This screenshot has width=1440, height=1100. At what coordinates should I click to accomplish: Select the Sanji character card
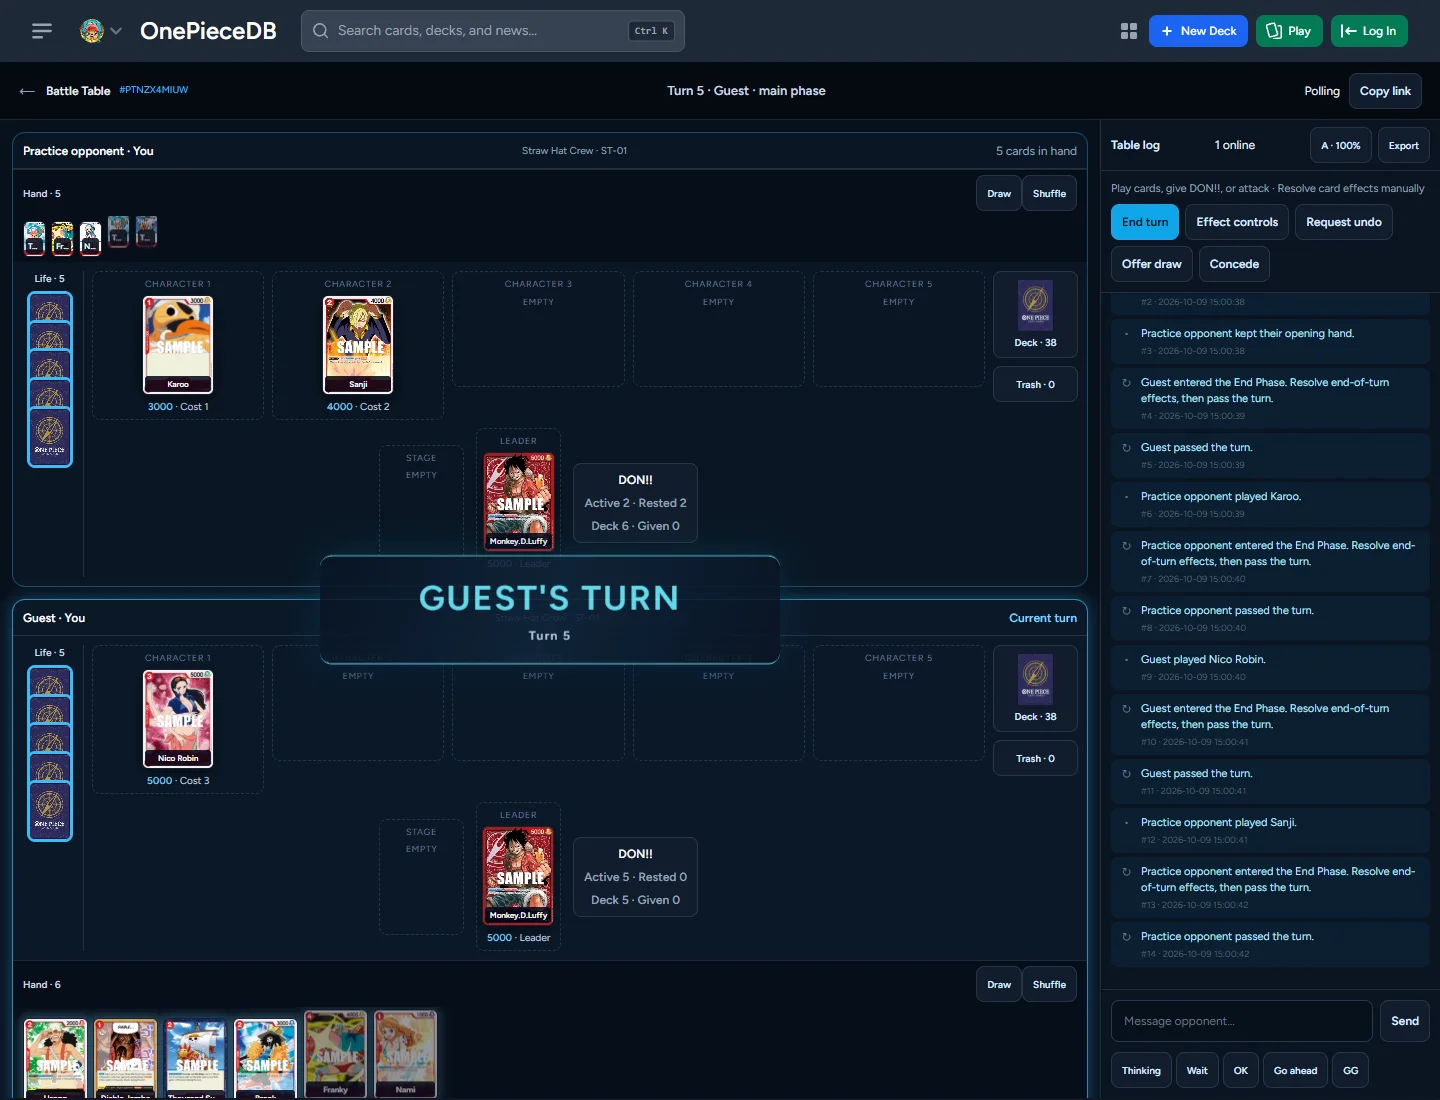pyautogui.click(x=358, y=344)
